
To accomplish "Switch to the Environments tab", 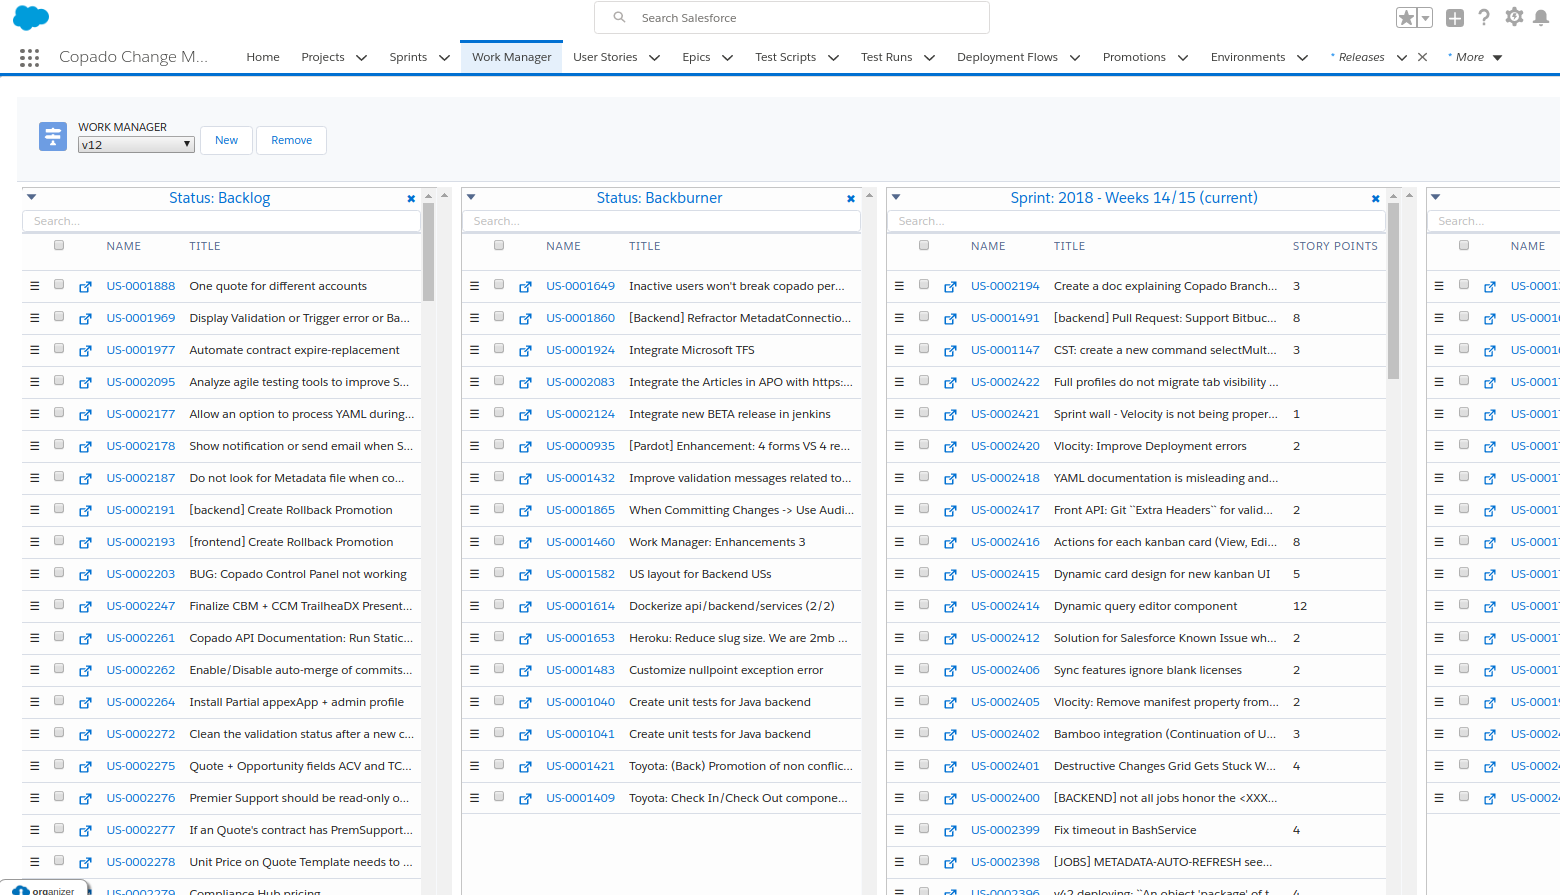I will [x=1247, y=57].
